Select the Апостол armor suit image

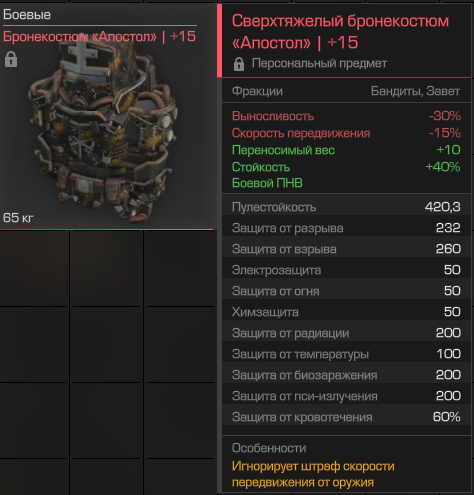(103, 132)
